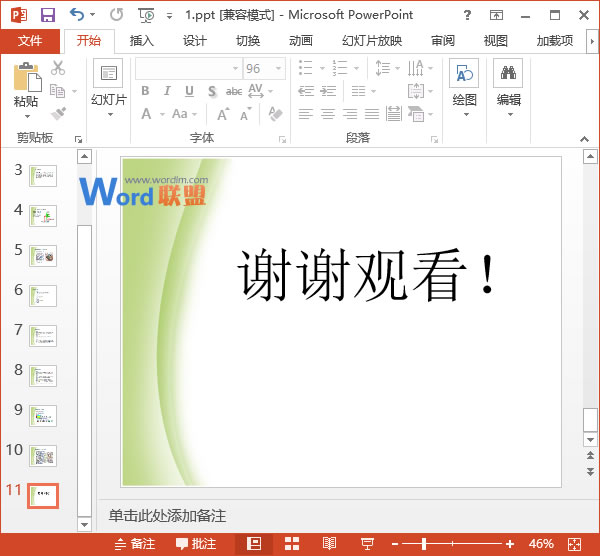Select slide 5 thumbnail
This screenshot has height=556, width=600.
tap(43, 256)
